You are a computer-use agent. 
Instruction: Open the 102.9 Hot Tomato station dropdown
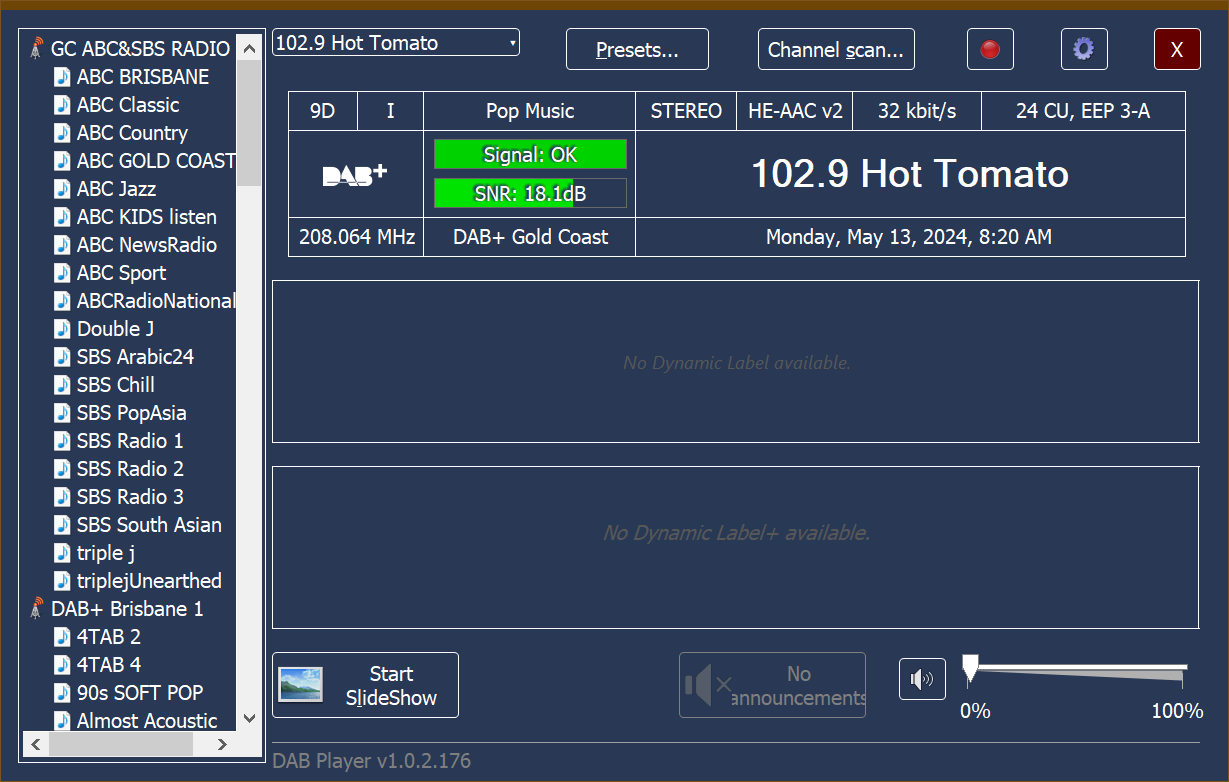pyautogui.click(x=396, y=43)
